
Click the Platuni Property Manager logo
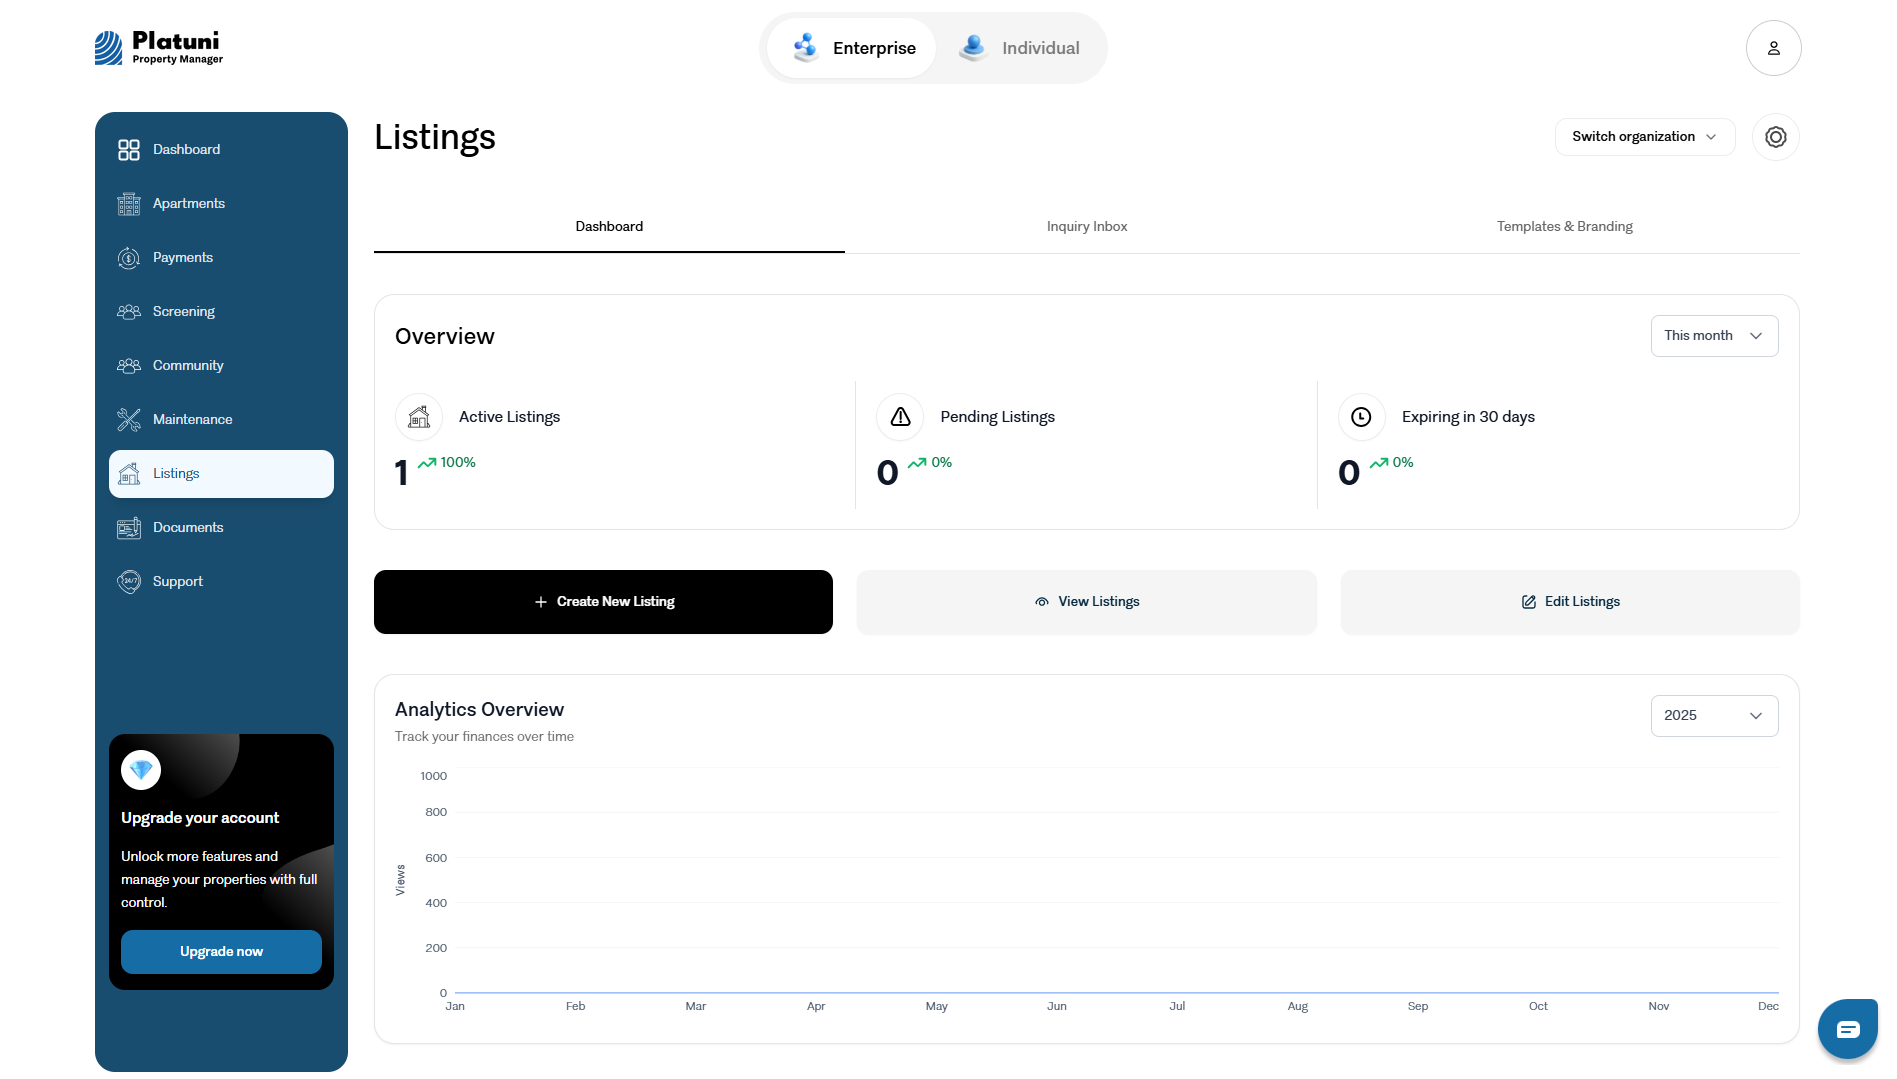(x=159, y=48)
